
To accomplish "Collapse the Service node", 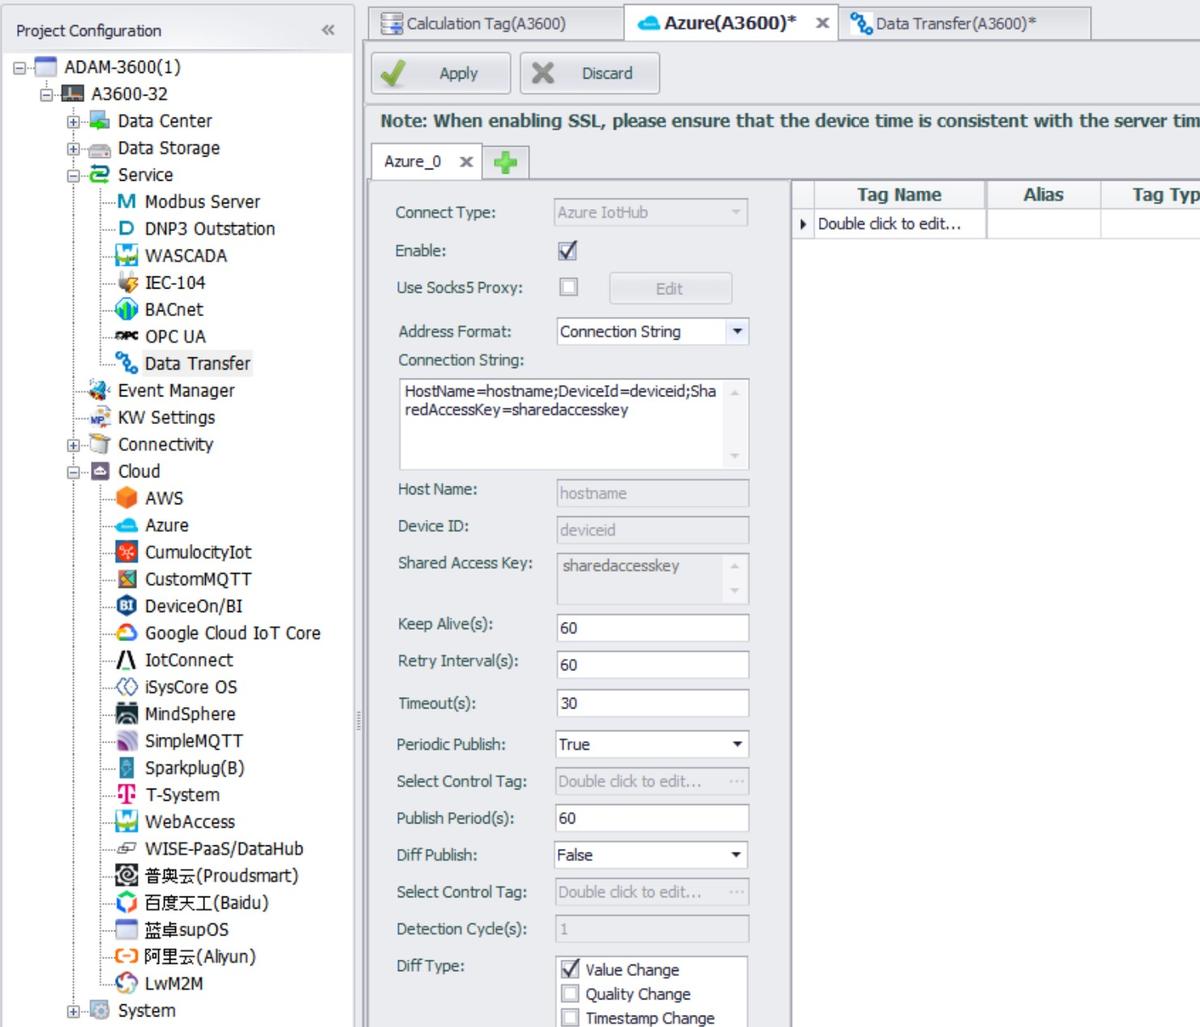I will (x=73, y=176).
